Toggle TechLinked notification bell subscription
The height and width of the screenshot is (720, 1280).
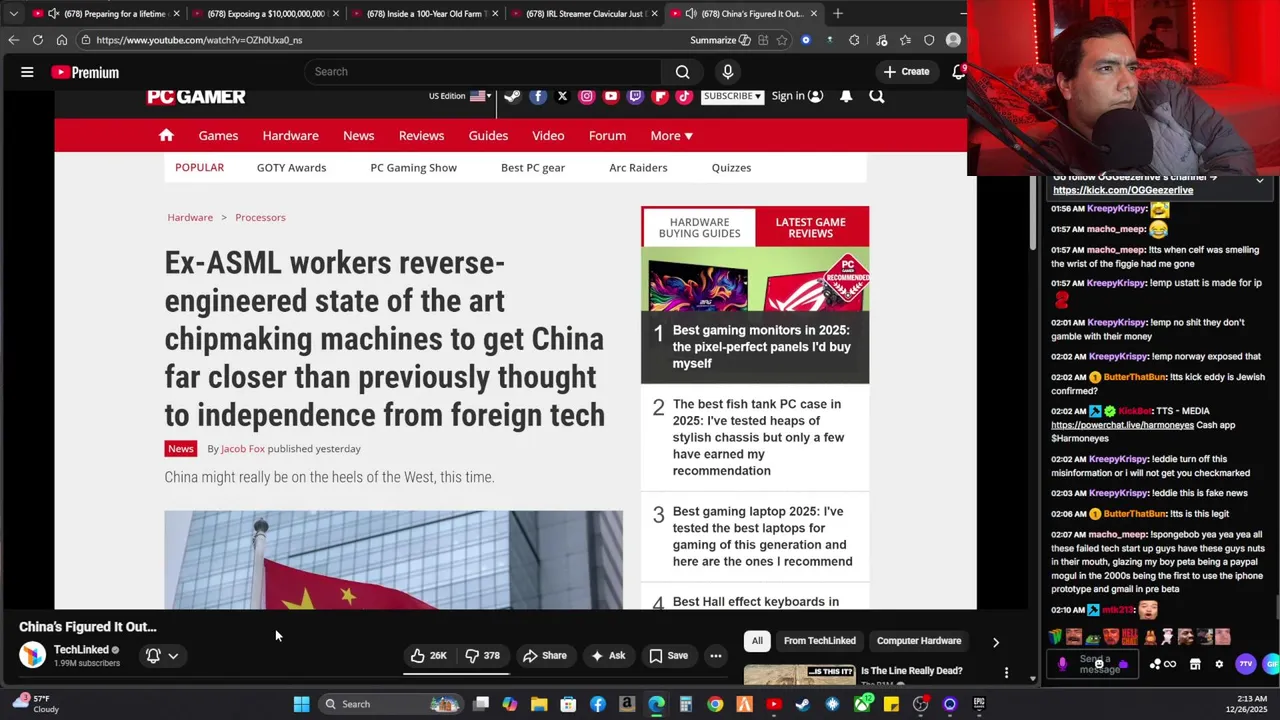click(x=153, y=656)
